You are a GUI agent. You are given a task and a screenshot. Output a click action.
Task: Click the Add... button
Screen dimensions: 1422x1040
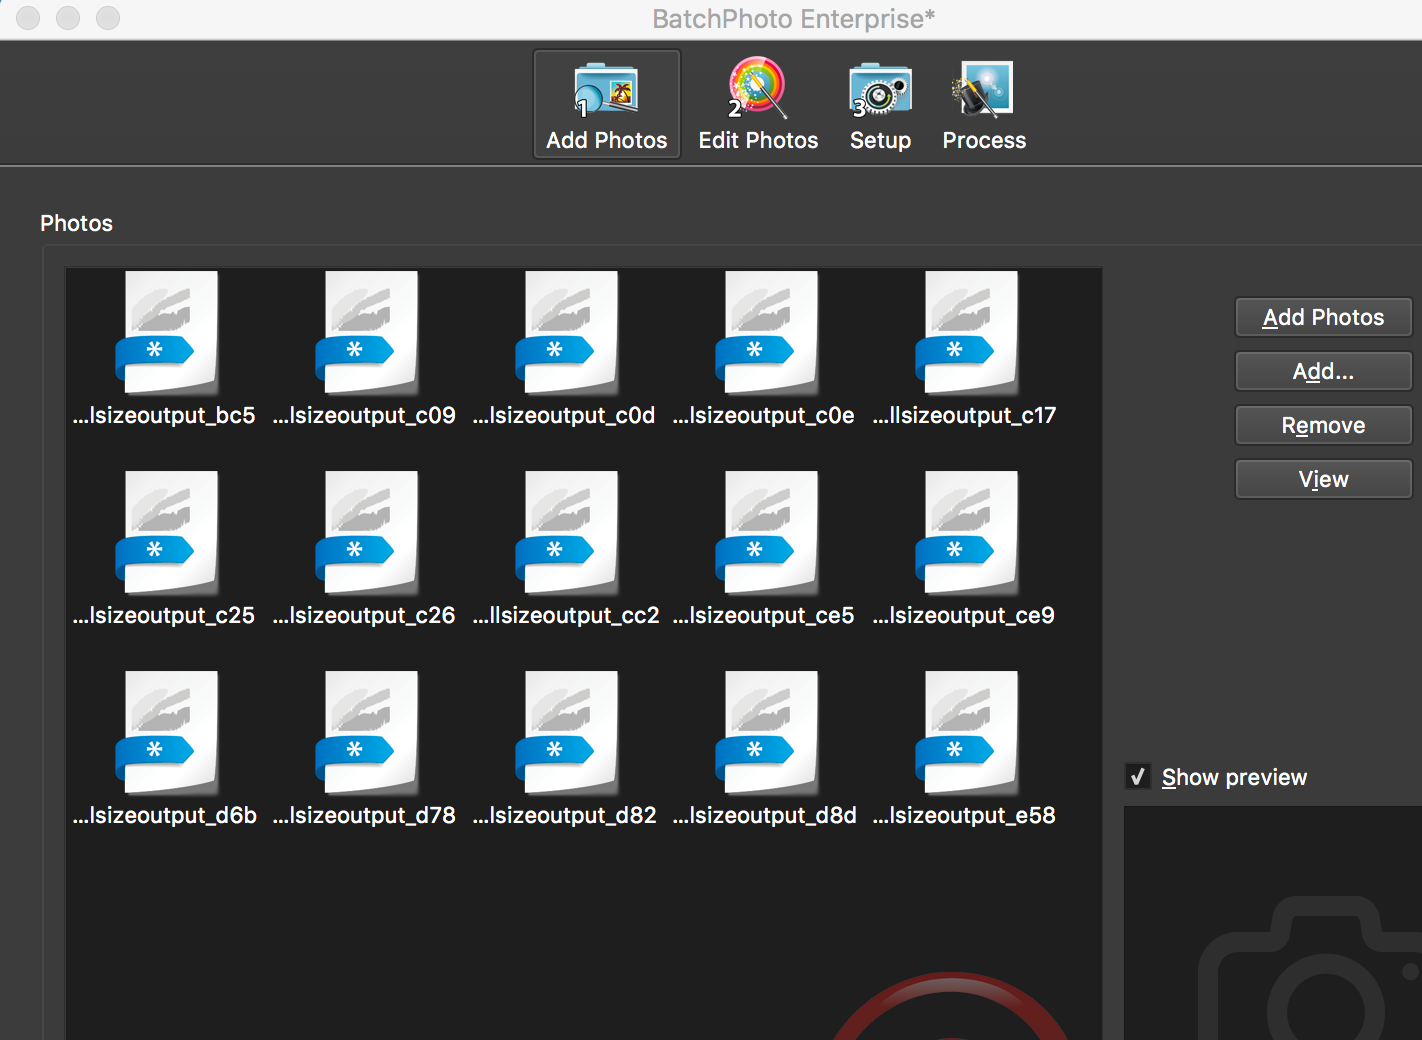[1323, 371]
